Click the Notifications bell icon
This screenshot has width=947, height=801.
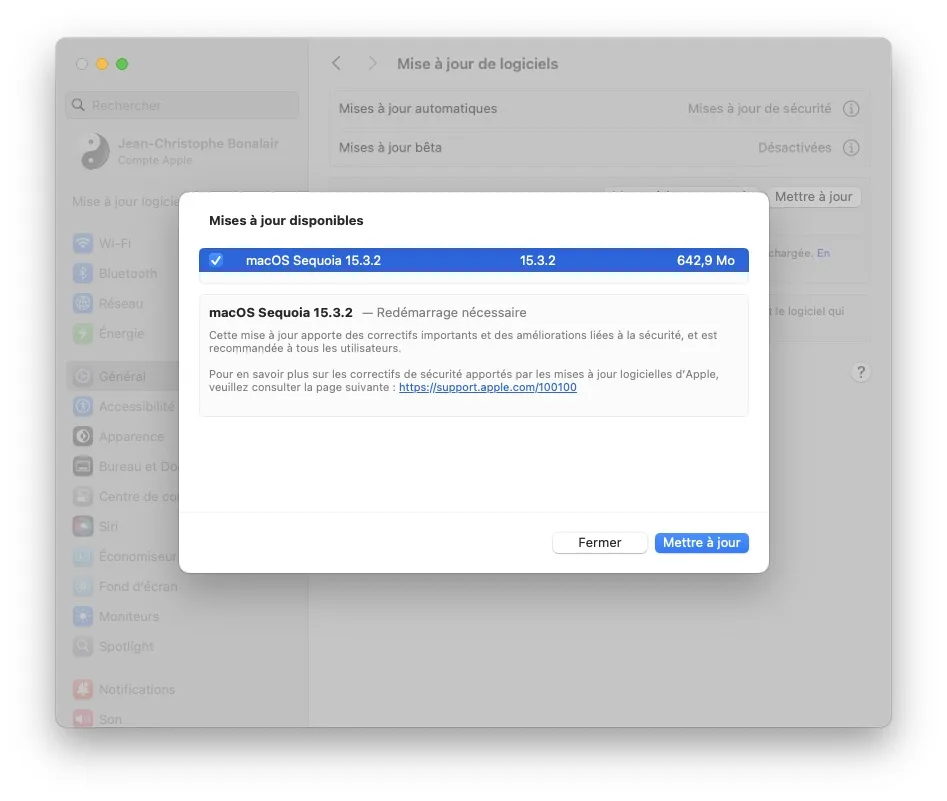pyautogui.click(x=83, y=689)
